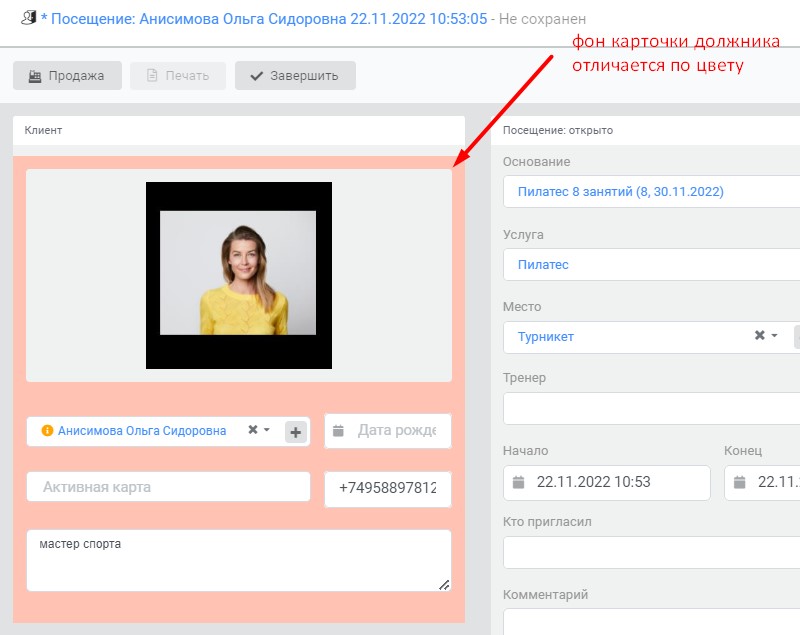Click the Печать button
This screenshot has height=635, width=800.
click(x=178, y=75)
